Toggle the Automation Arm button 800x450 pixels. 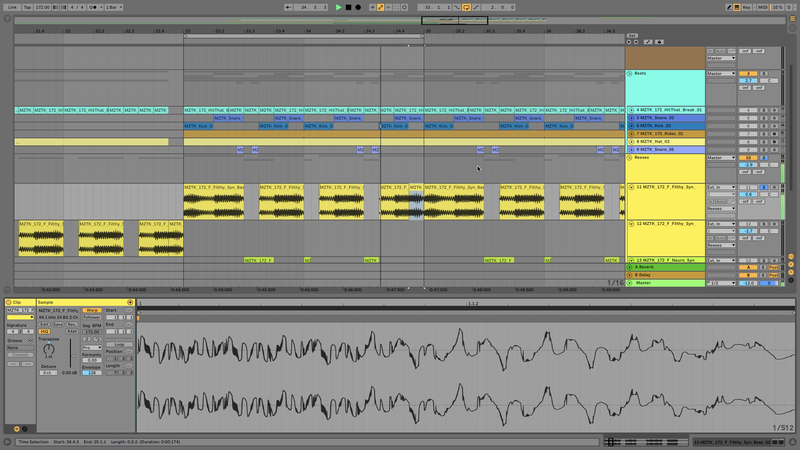[x=381, y=7]
